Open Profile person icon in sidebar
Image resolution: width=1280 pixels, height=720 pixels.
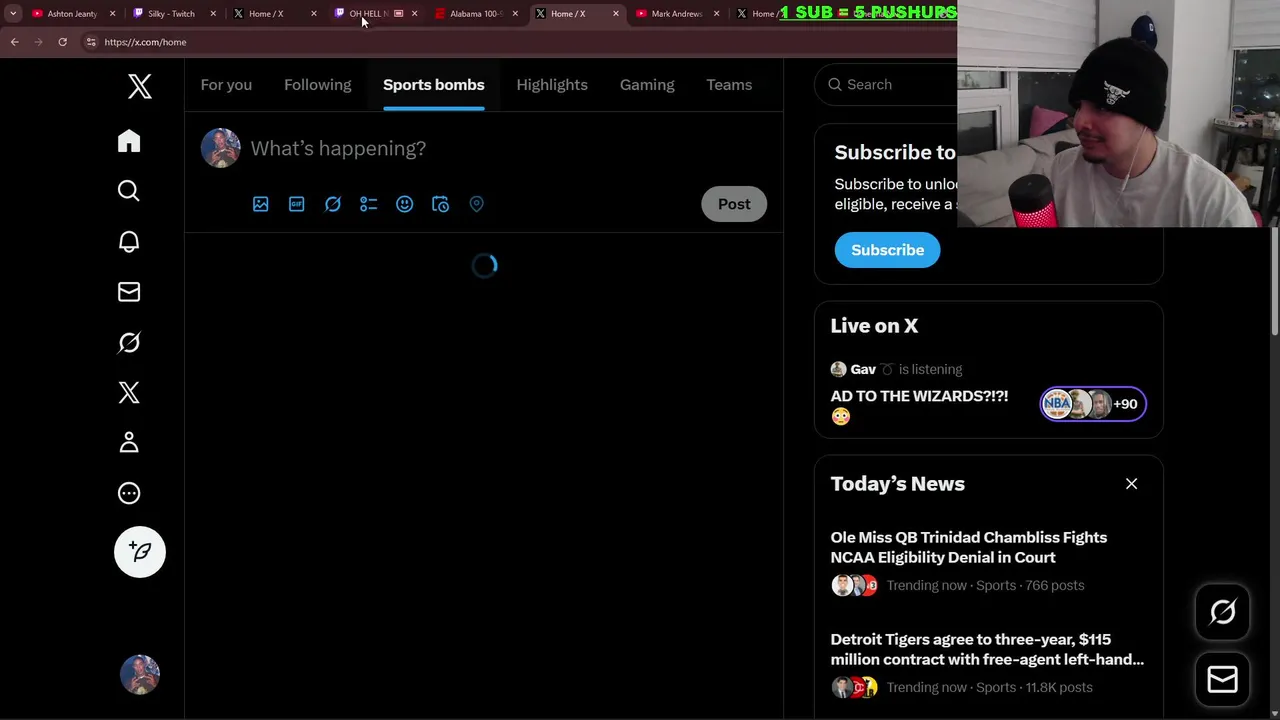(x=129, y=442)
